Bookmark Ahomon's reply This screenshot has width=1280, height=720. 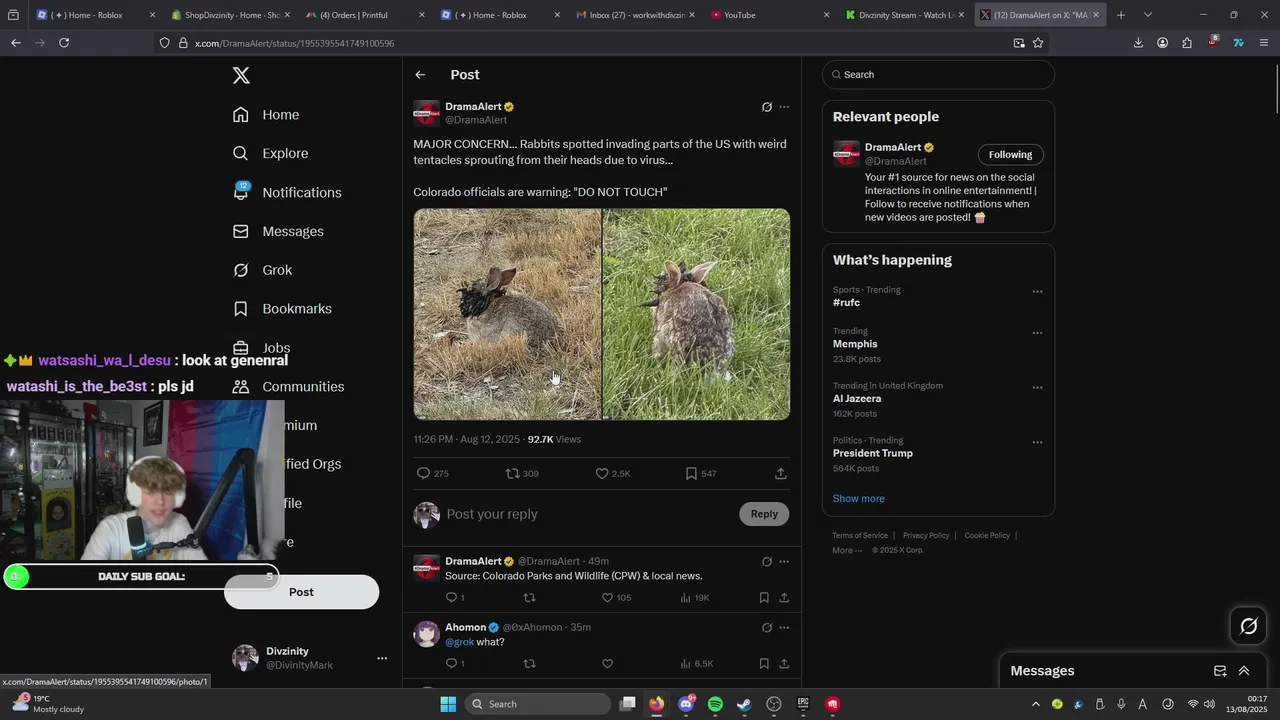click(x=764, y=663)
